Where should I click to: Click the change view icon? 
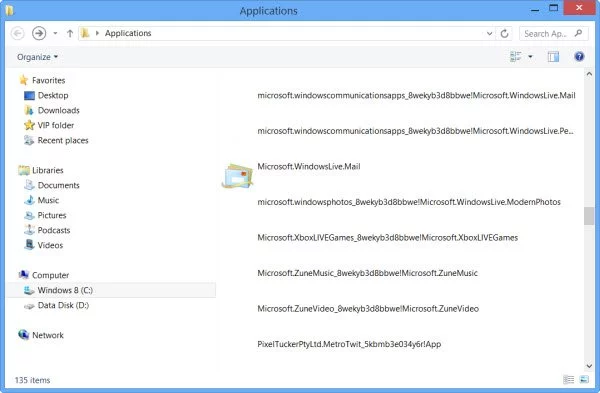tap(516, 57)
